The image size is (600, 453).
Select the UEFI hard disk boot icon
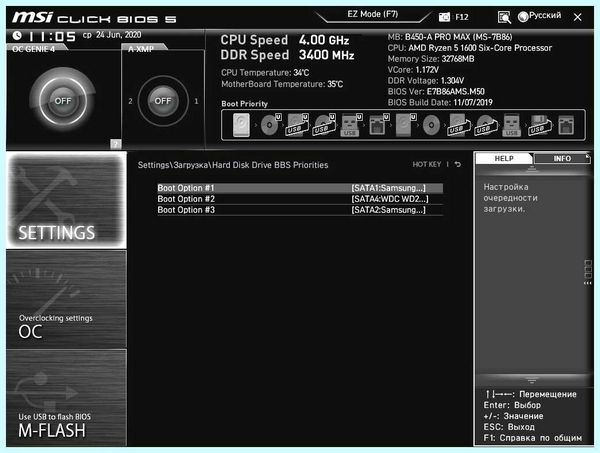(405, 125)
